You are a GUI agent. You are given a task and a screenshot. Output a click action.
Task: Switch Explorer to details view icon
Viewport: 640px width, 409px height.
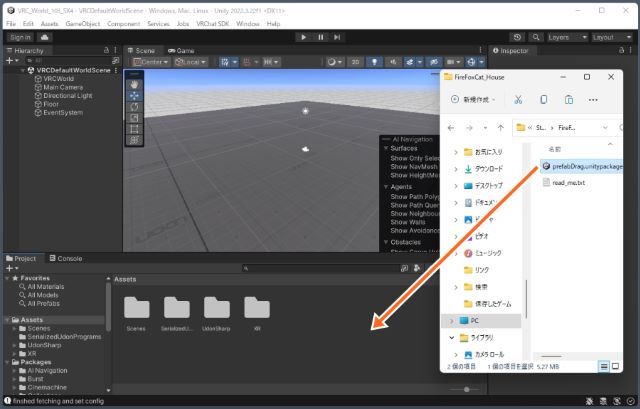(604, 366)
